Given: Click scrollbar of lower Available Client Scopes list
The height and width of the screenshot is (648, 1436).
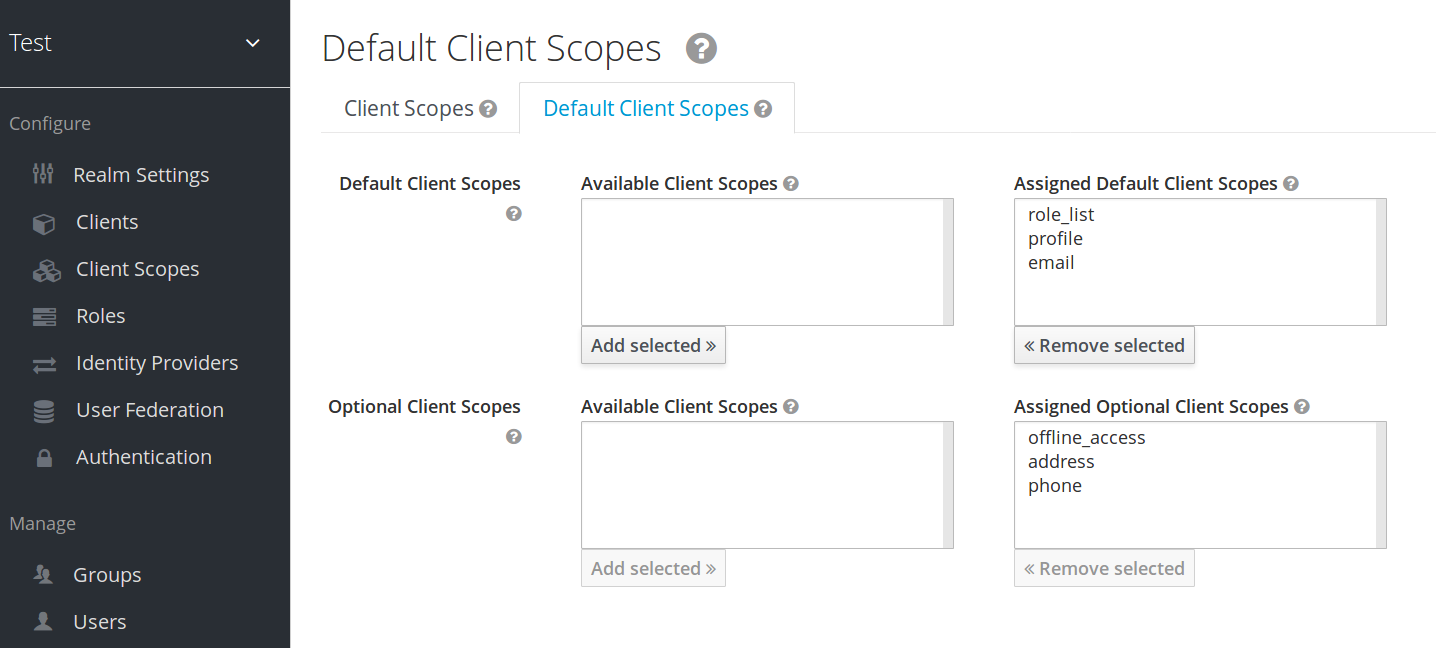Looking at the screenshot, I should click(x=948, y=485).
